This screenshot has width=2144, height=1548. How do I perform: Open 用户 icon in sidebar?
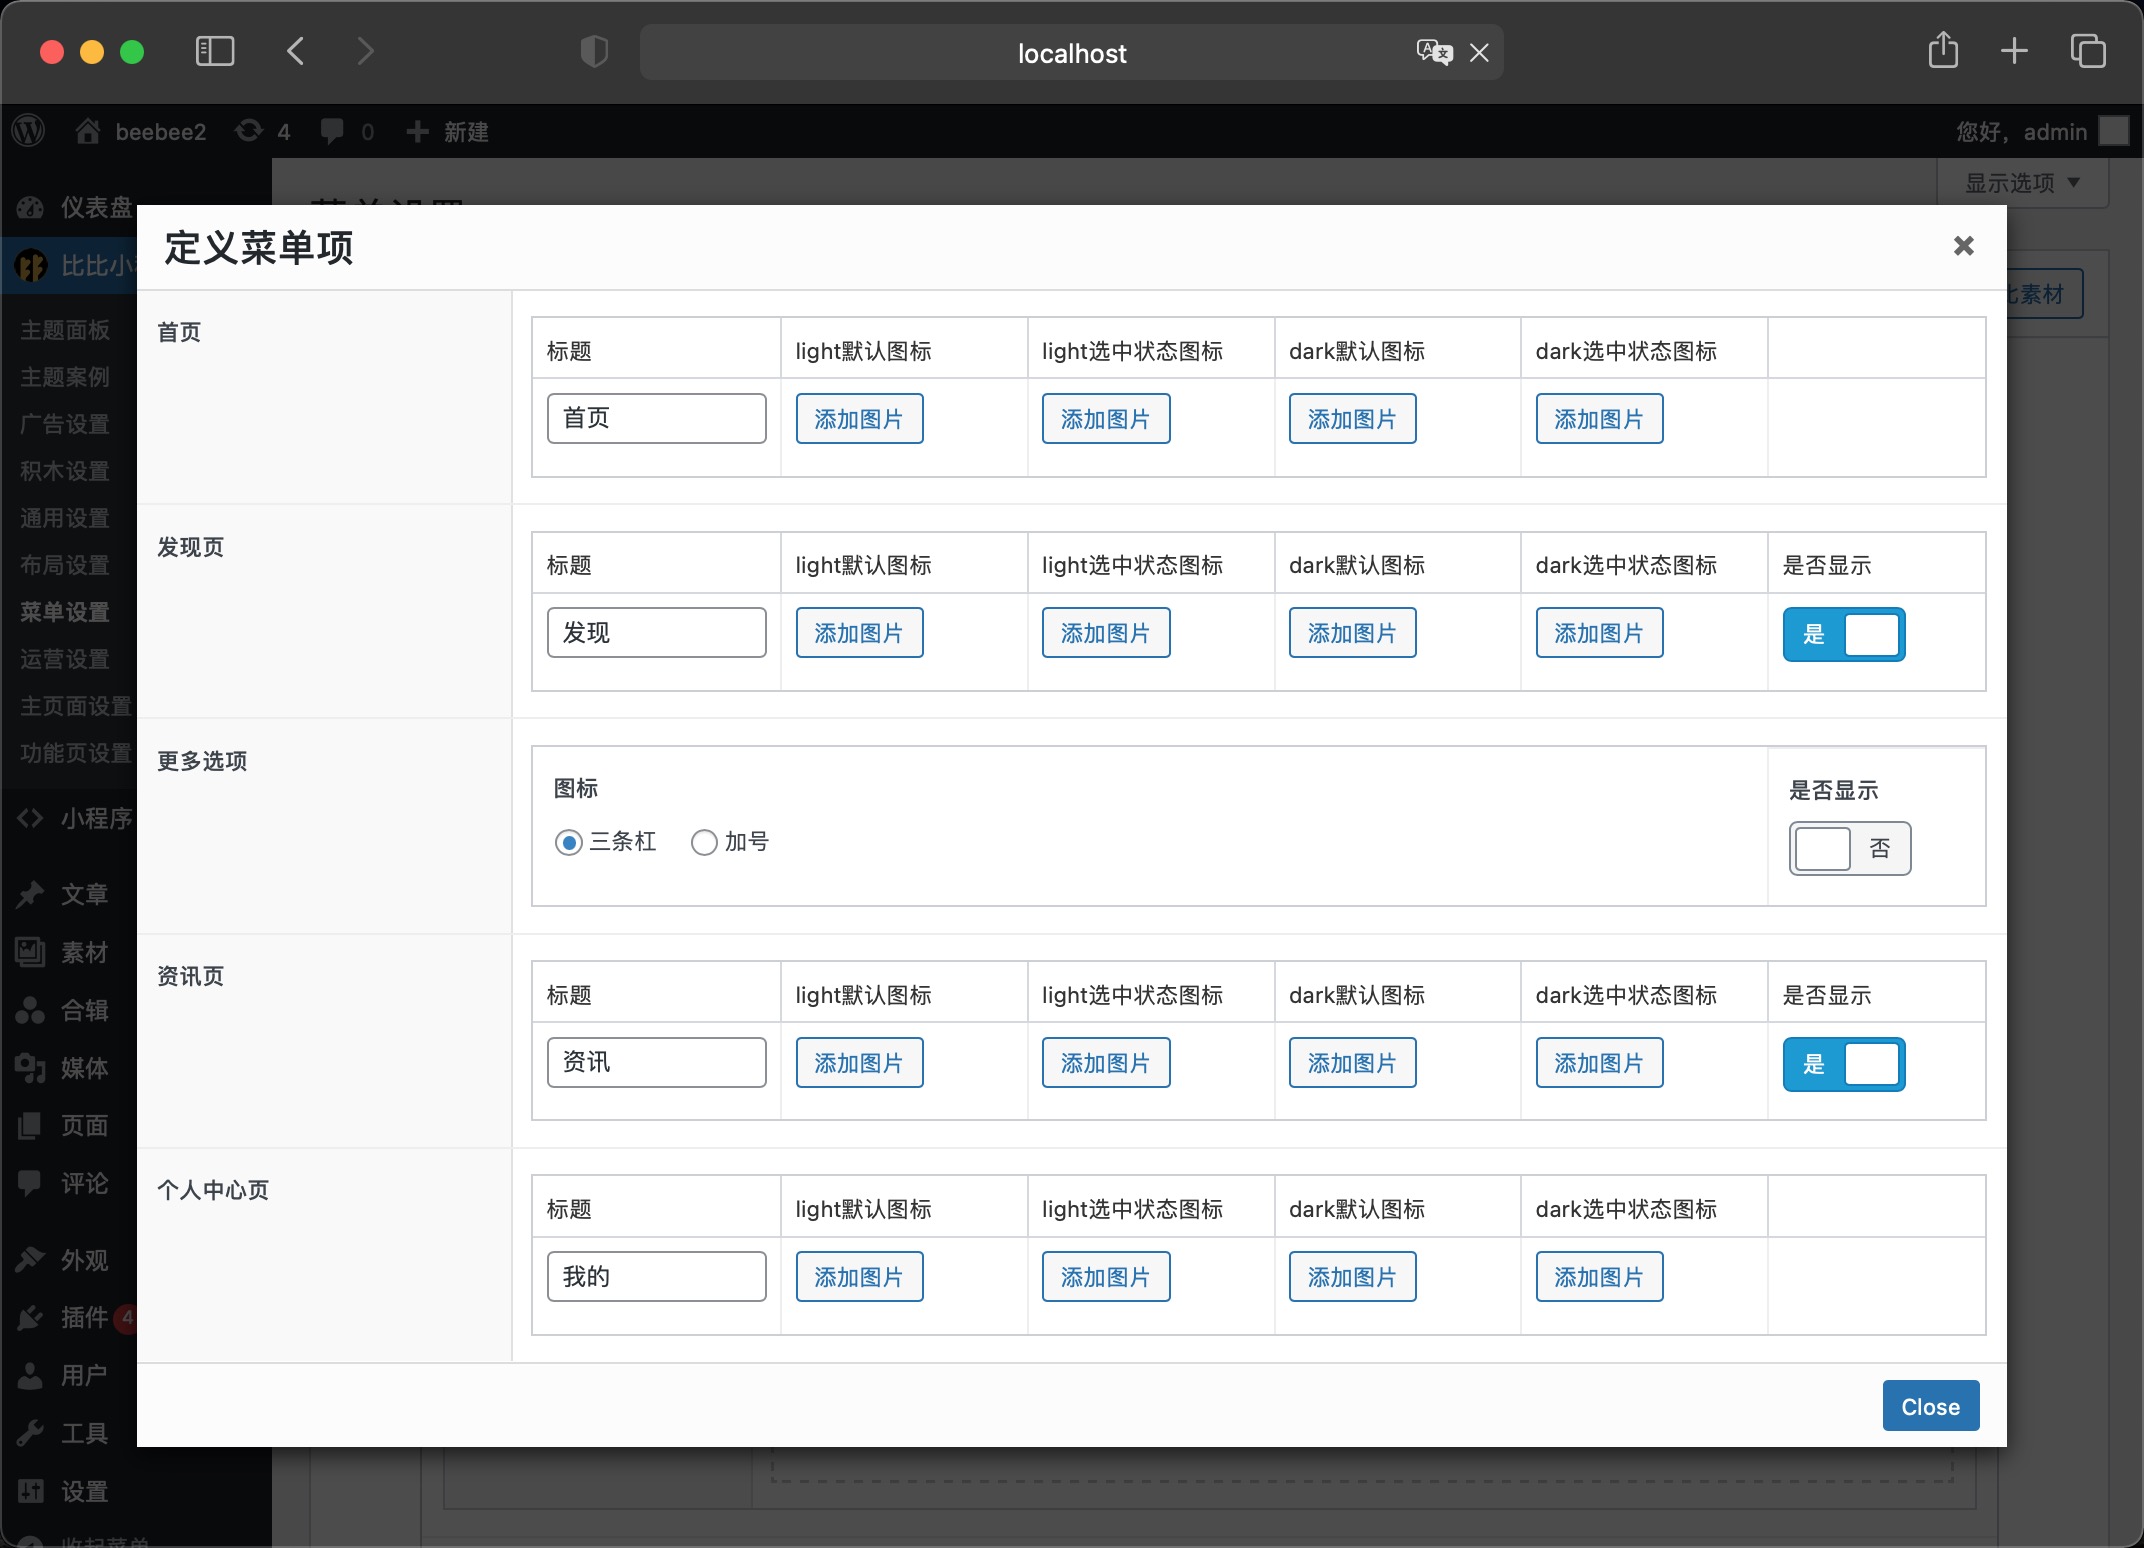30,1376
